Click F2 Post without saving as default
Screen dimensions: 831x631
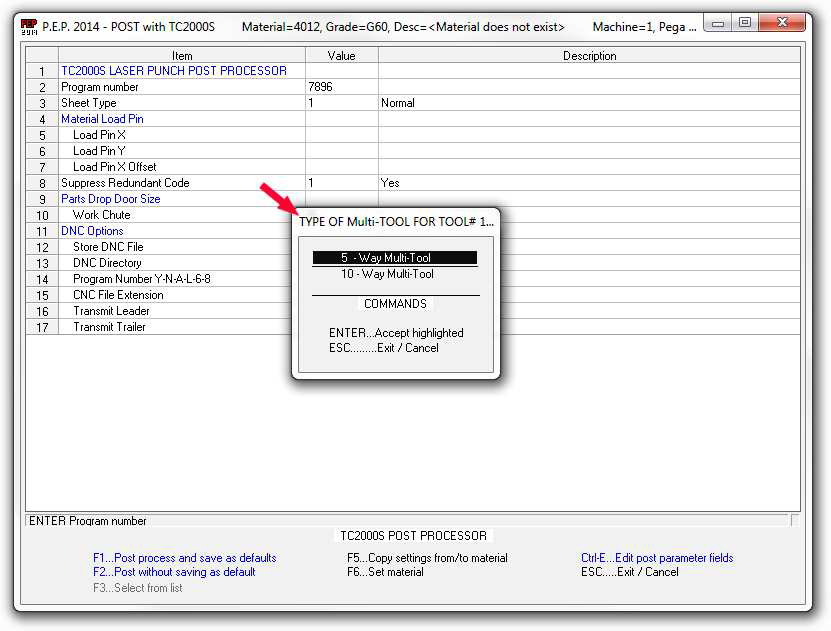tap(174, 572)
